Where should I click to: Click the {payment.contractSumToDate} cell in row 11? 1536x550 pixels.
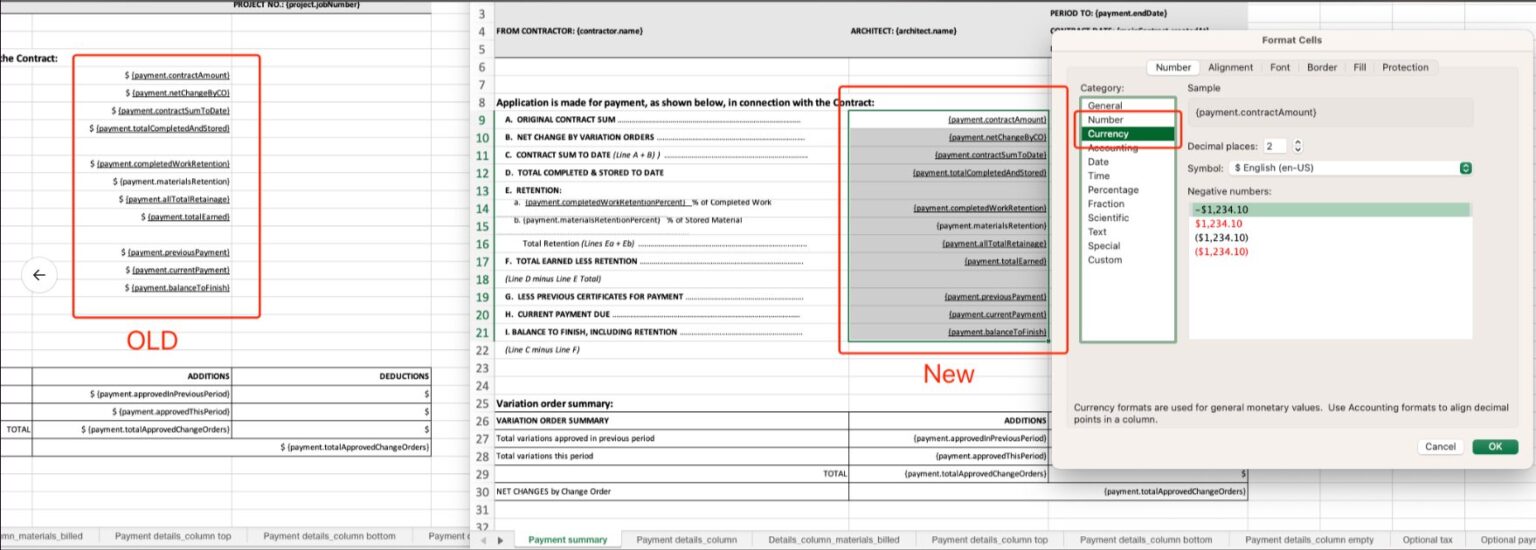click(948, 155)
